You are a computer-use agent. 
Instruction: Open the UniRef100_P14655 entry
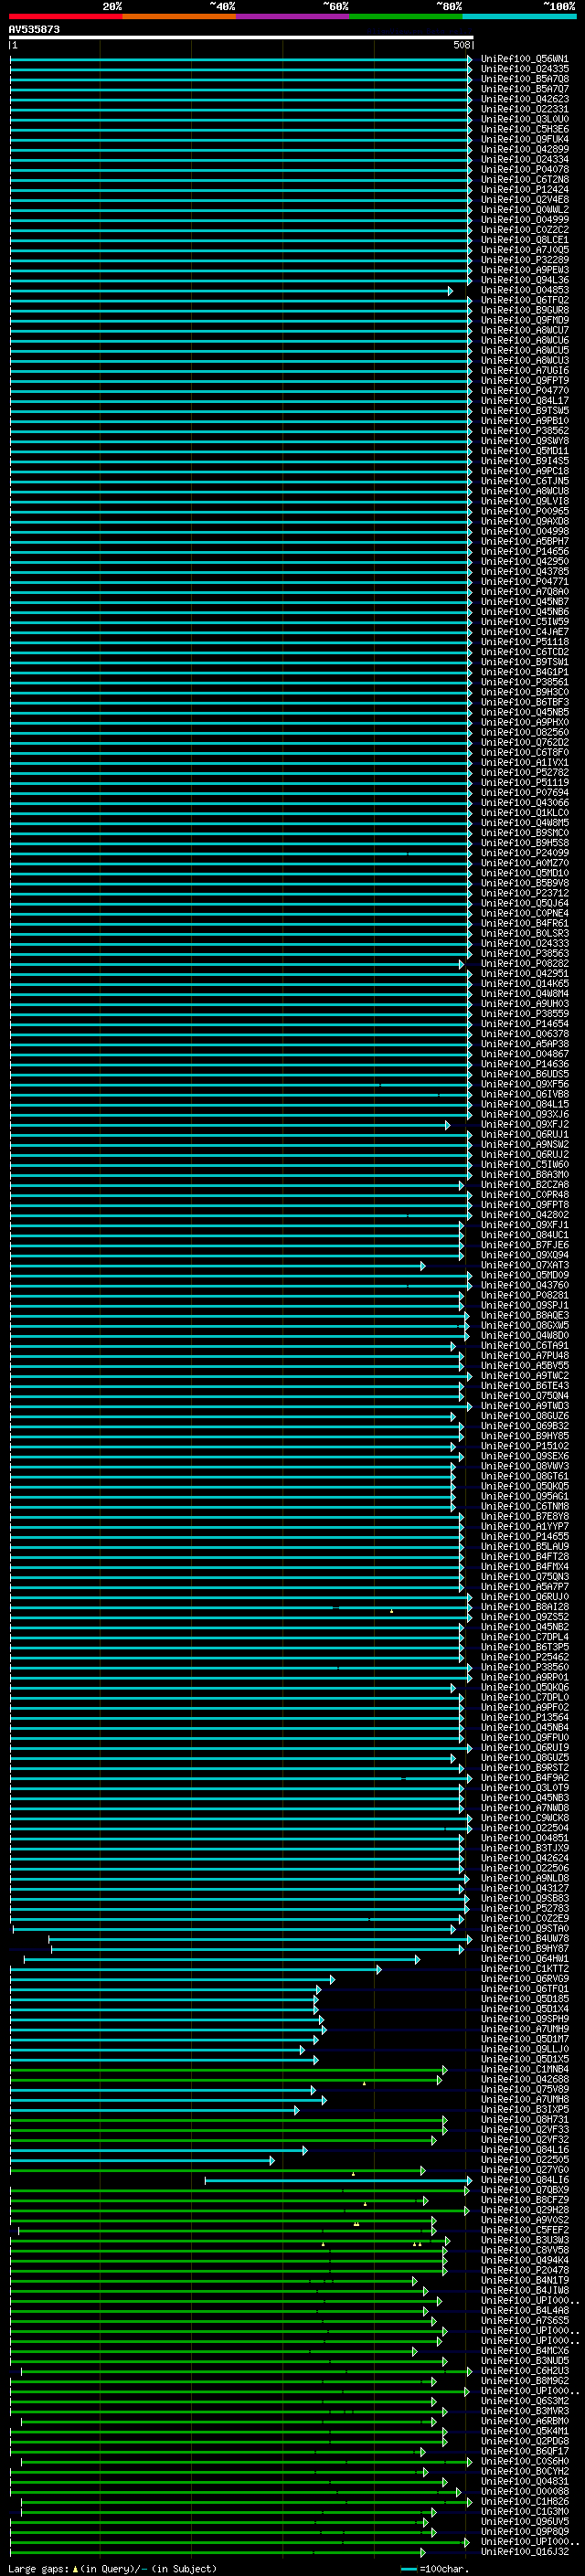click(525, 1537)
